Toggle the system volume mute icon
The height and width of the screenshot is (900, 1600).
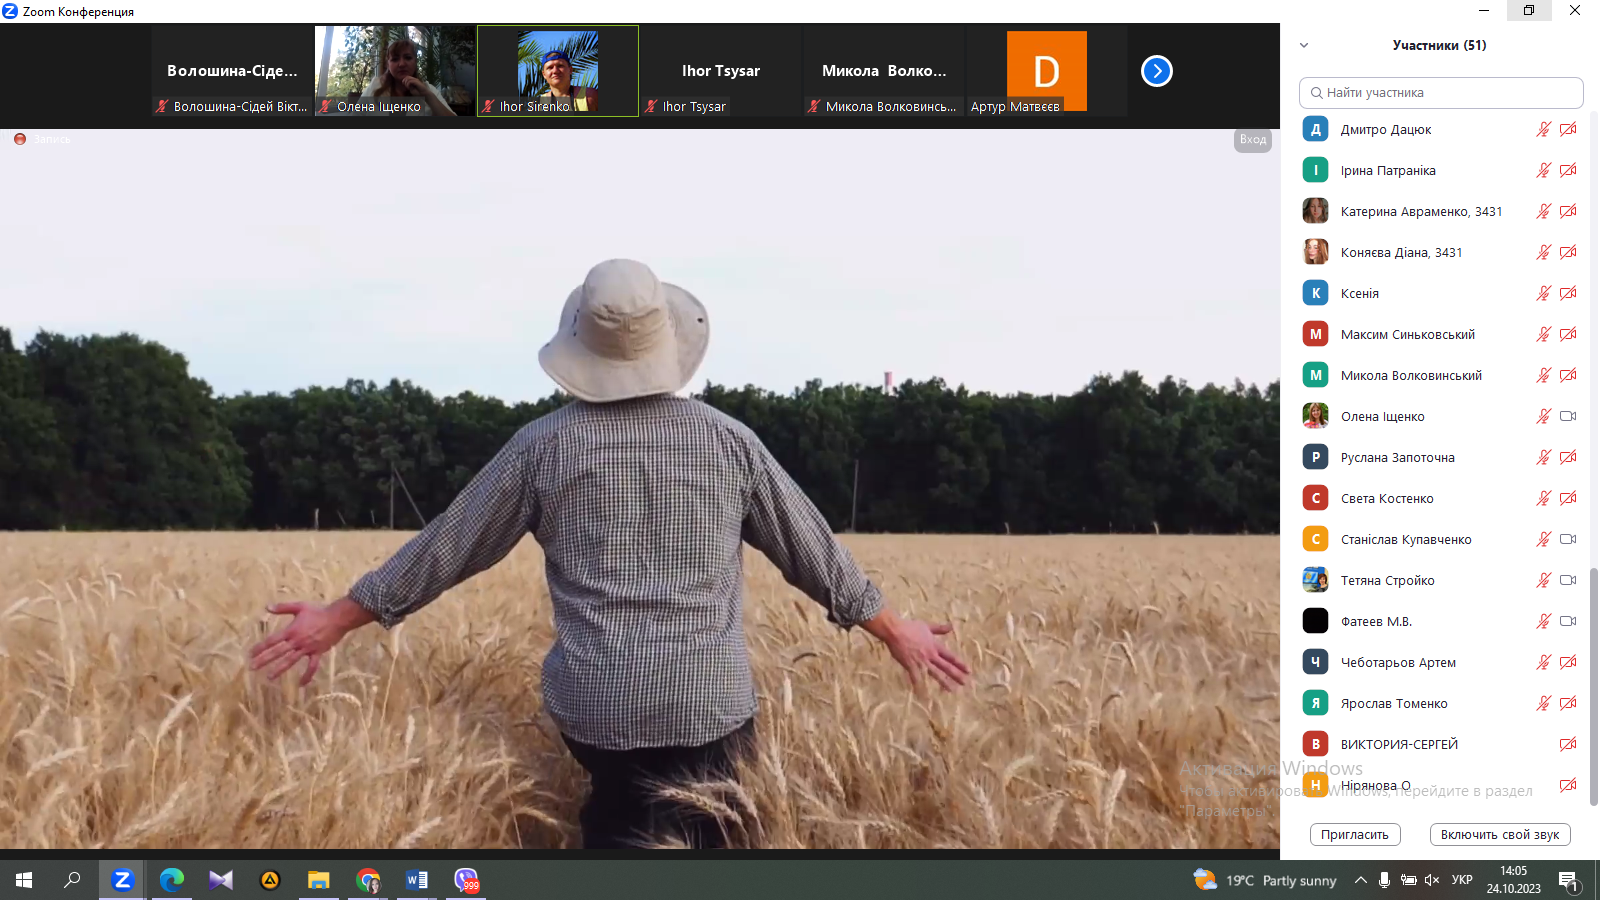coord(1432,880)
